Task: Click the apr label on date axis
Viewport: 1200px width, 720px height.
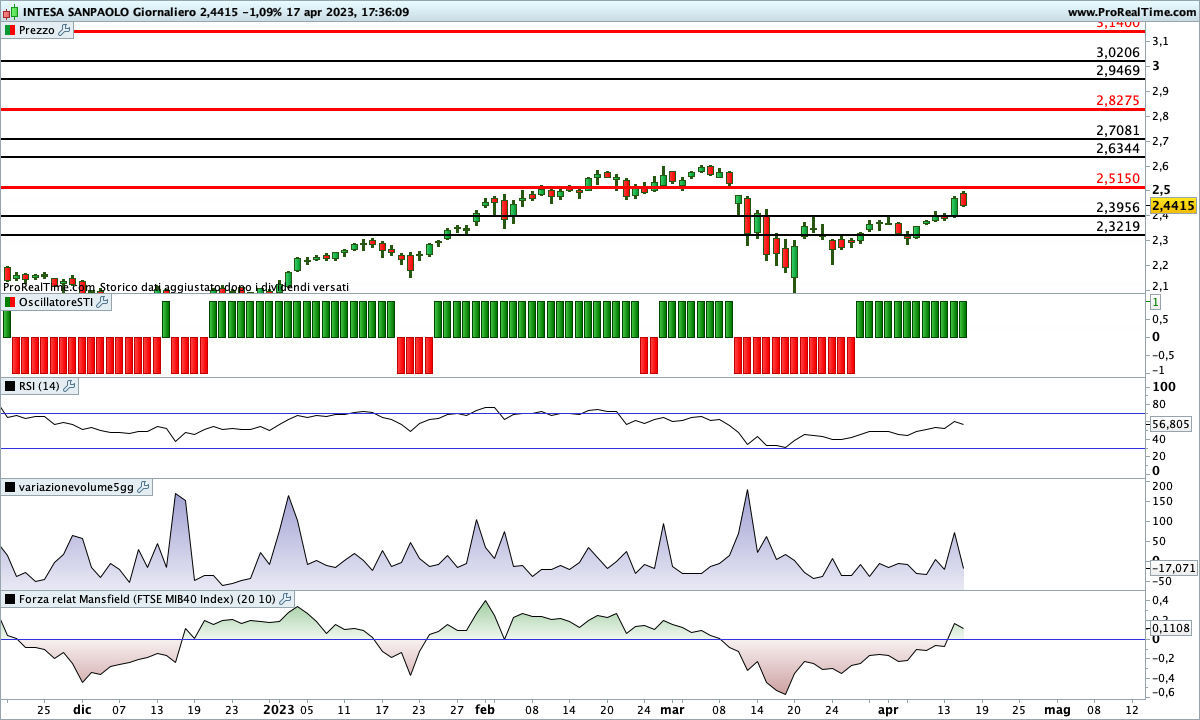Action: [888, 709]
